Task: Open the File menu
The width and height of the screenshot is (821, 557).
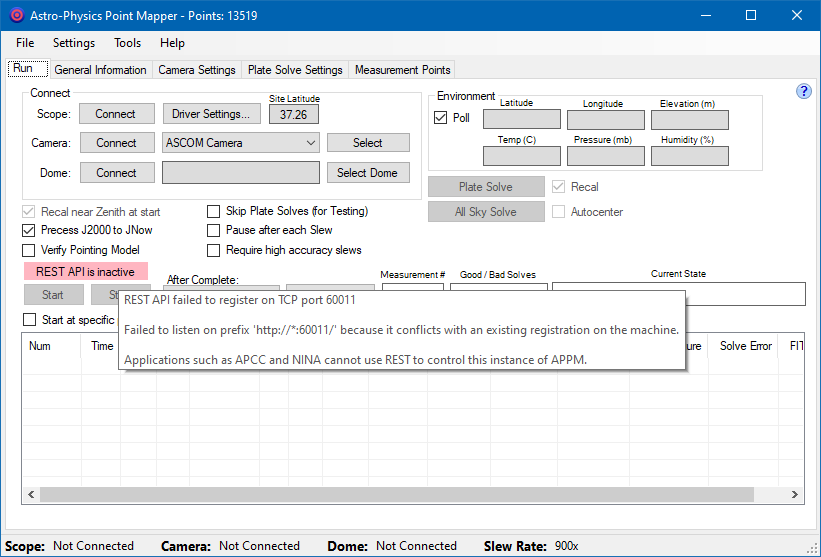Action: point(25,43)
